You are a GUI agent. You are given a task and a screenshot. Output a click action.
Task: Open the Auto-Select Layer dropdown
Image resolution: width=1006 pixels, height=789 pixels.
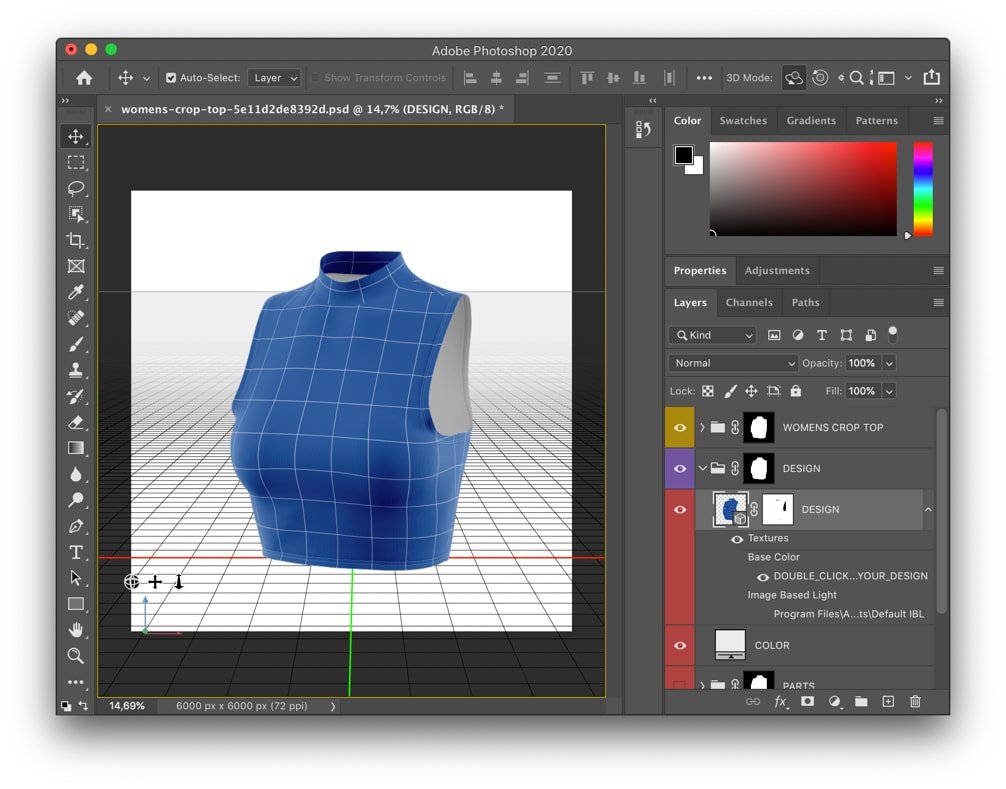[275, 78]
